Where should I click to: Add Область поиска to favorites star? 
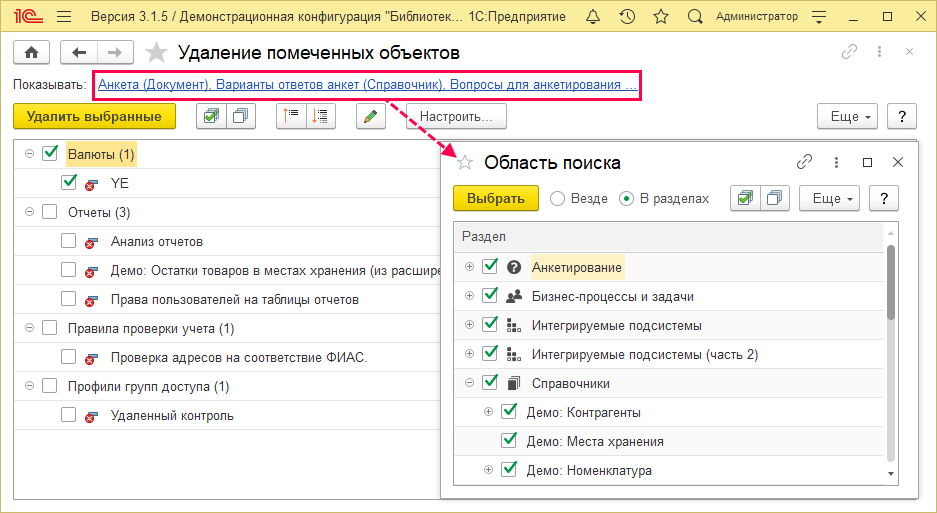click(x=465, y=162)
